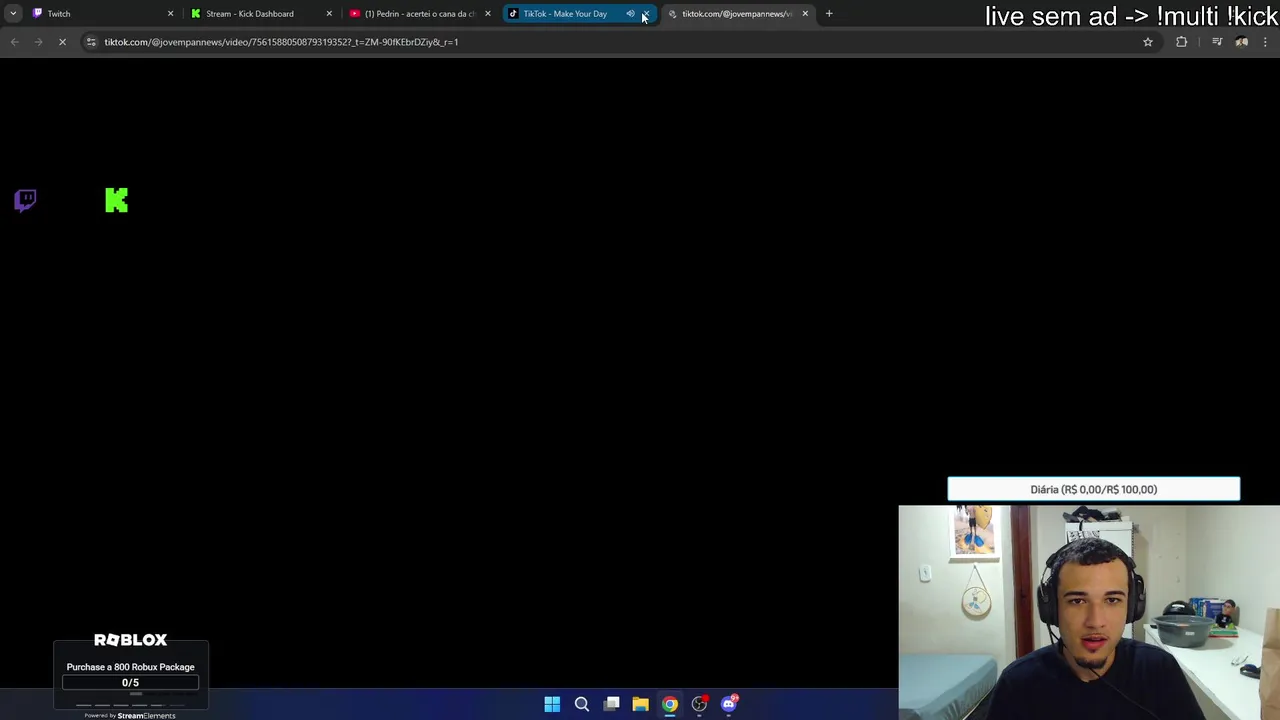The height and width of the screenshot is (720, 1280).
Task: Click the Purchase a 800 Robux Package text
Action: (x=130, y=667)
